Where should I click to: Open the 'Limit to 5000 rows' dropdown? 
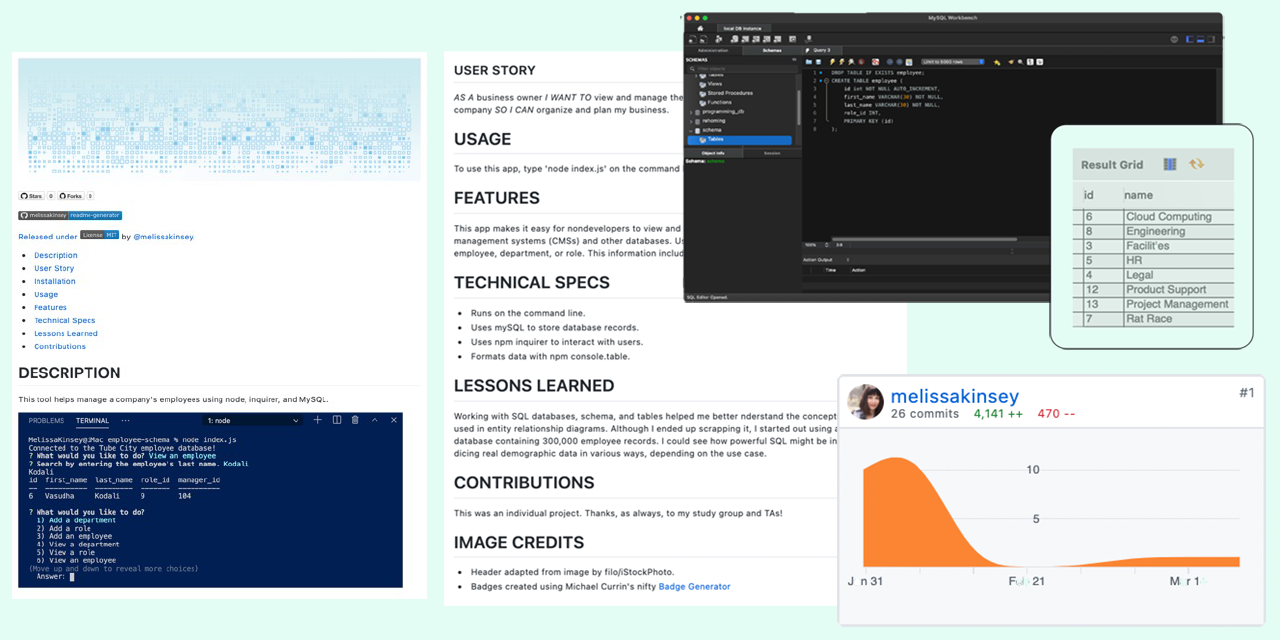pos(951,62)
